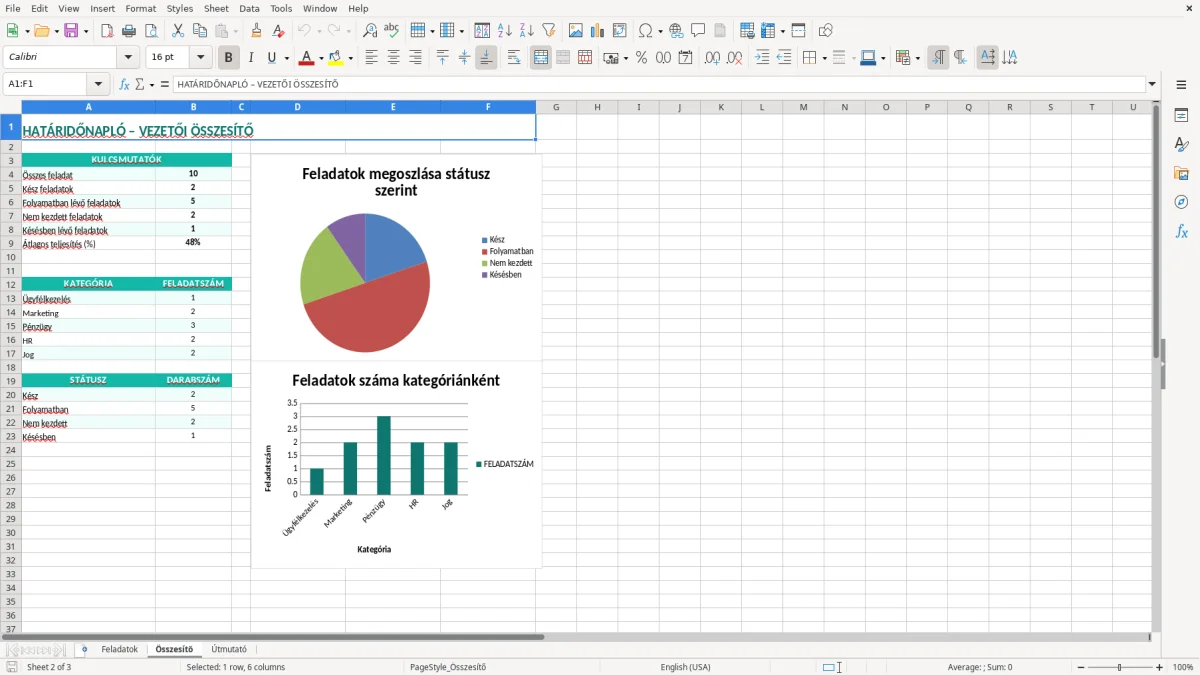
Task: Open sidebar Properties panel
Action: [x=1181, y=115]
